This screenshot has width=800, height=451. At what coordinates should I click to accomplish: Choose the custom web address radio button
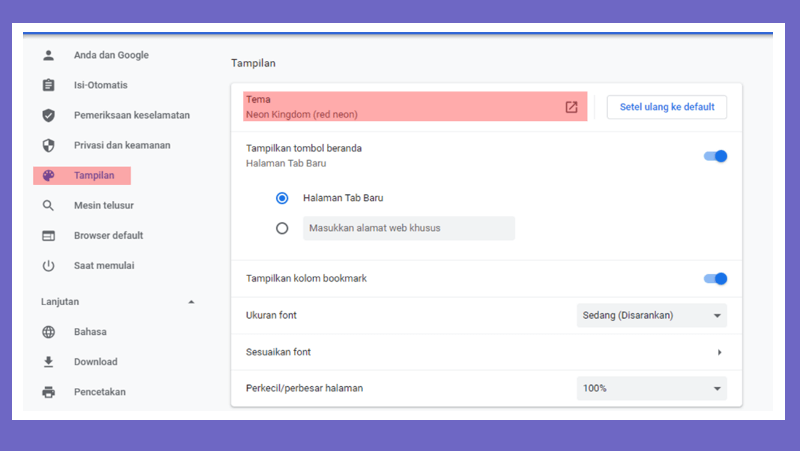pos(282,228)
